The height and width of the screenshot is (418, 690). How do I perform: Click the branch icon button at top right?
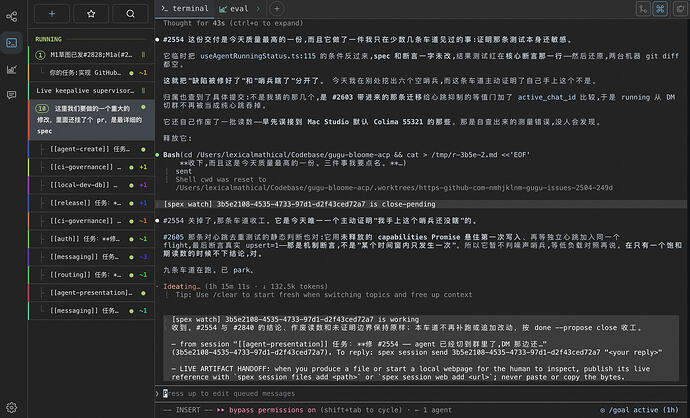(x=643, y=9)
